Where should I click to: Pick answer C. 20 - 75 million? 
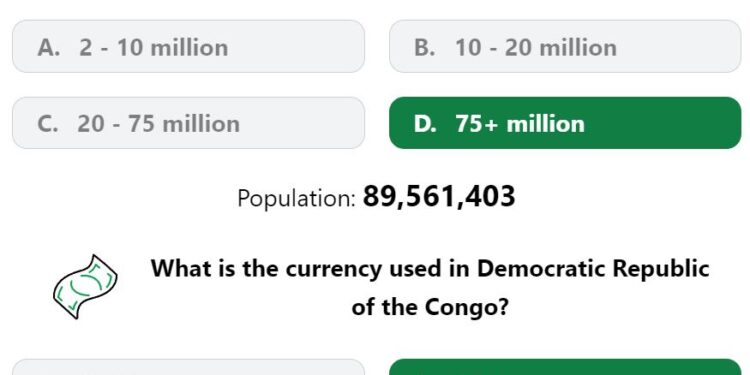coord(188,123)
